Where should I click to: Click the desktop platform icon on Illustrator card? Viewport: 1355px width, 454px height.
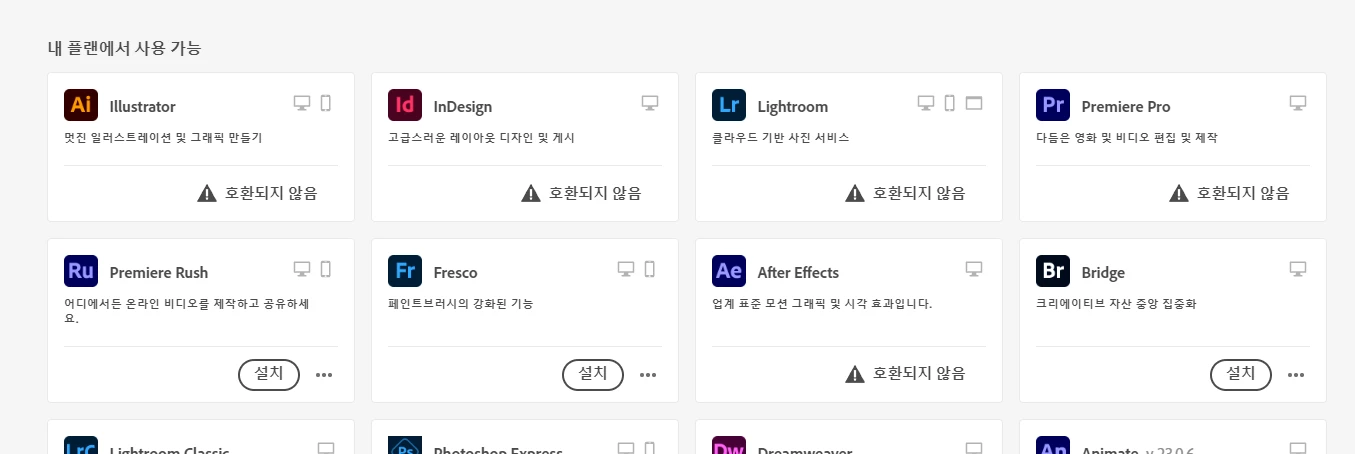(302, 103)
